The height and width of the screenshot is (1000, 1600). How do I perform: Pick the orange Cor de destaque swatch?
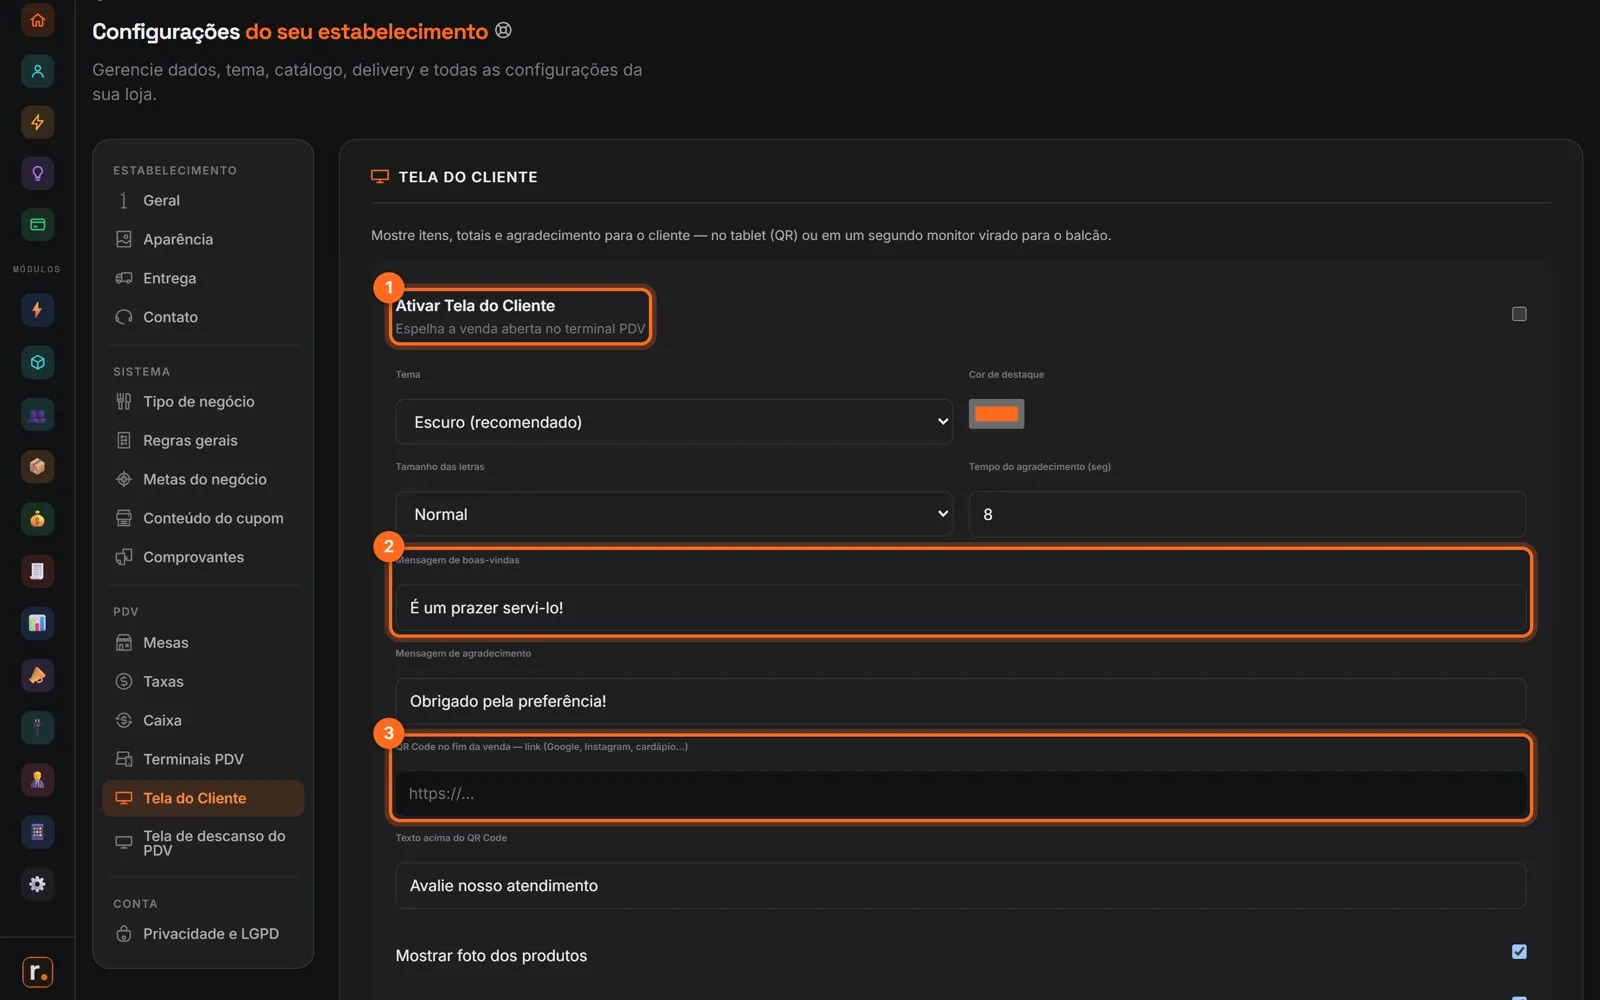coord(996,414)
